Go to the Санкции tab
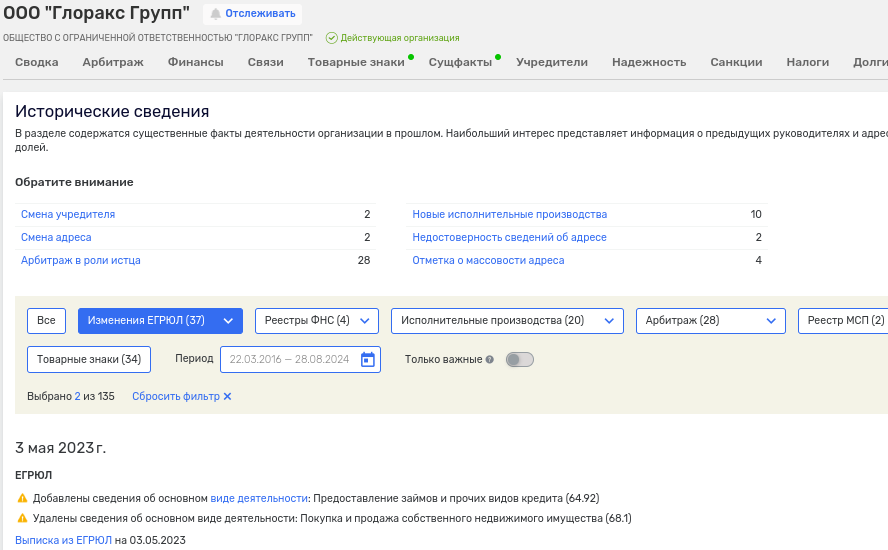The height and width of the screenshot is (550, 888). [736, 62]
